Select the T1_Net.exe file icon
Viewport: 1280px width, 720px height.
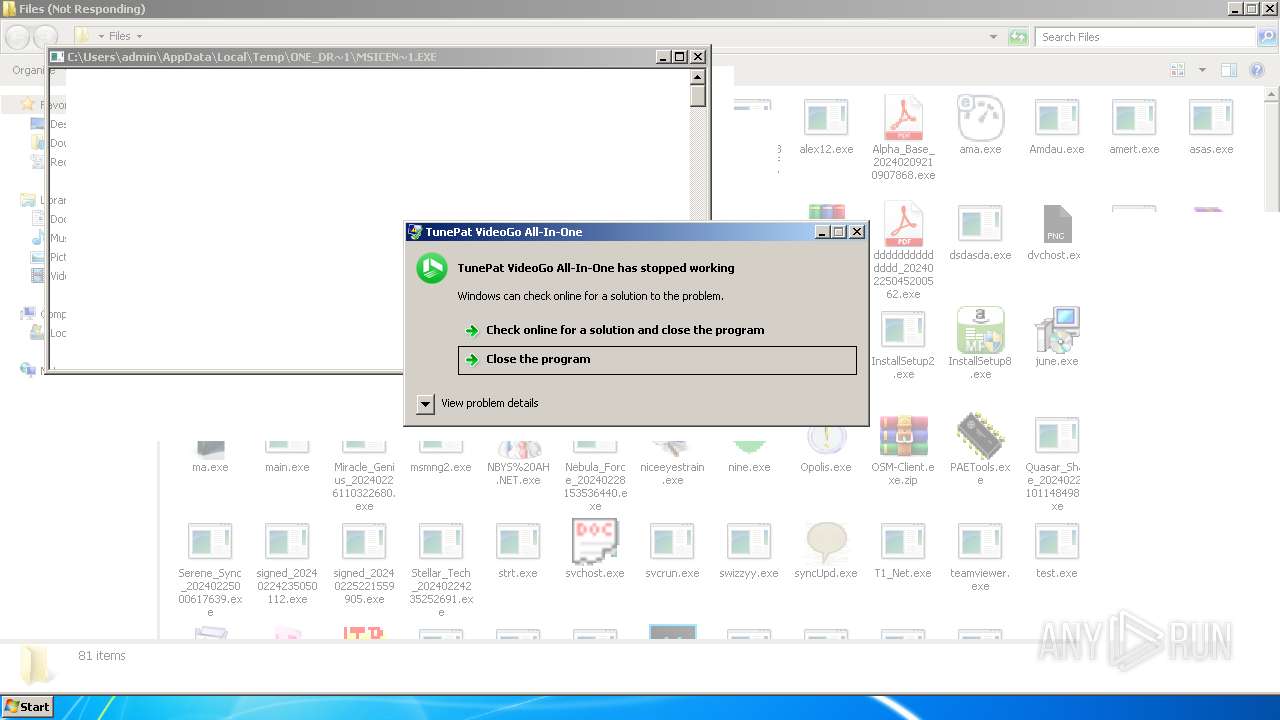pos(903,542)
